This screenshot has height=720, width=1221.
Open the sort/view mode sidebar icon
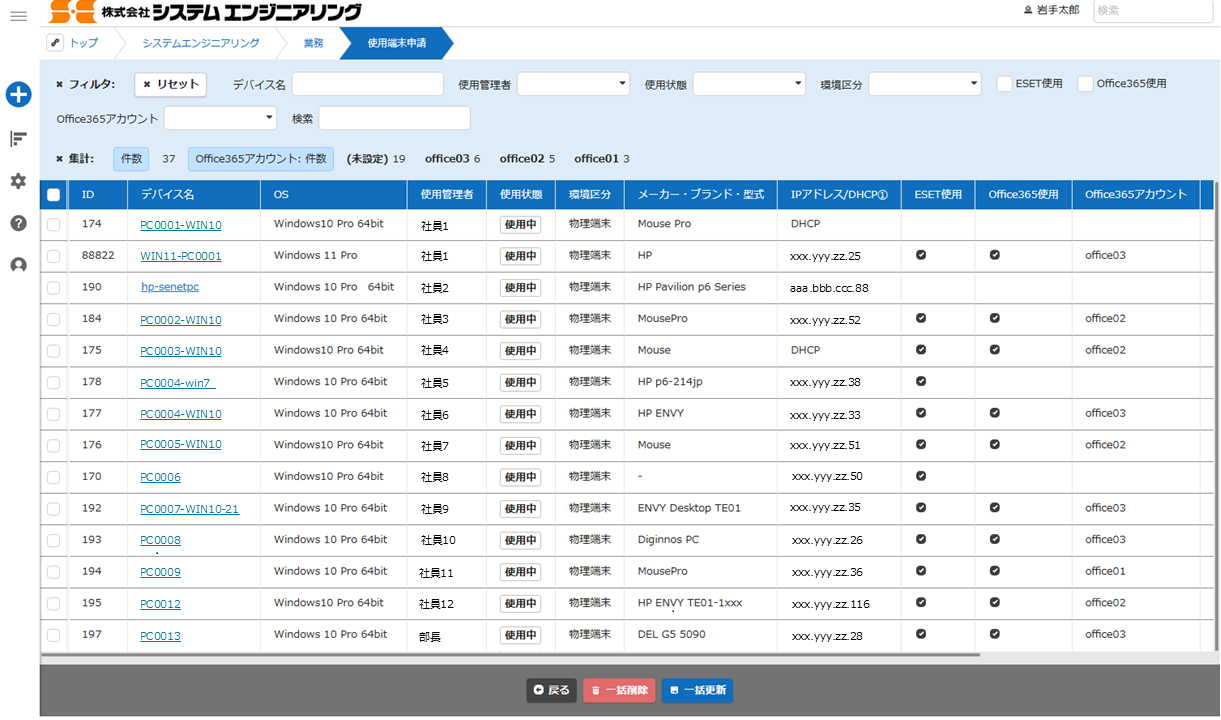click(18, 139)
